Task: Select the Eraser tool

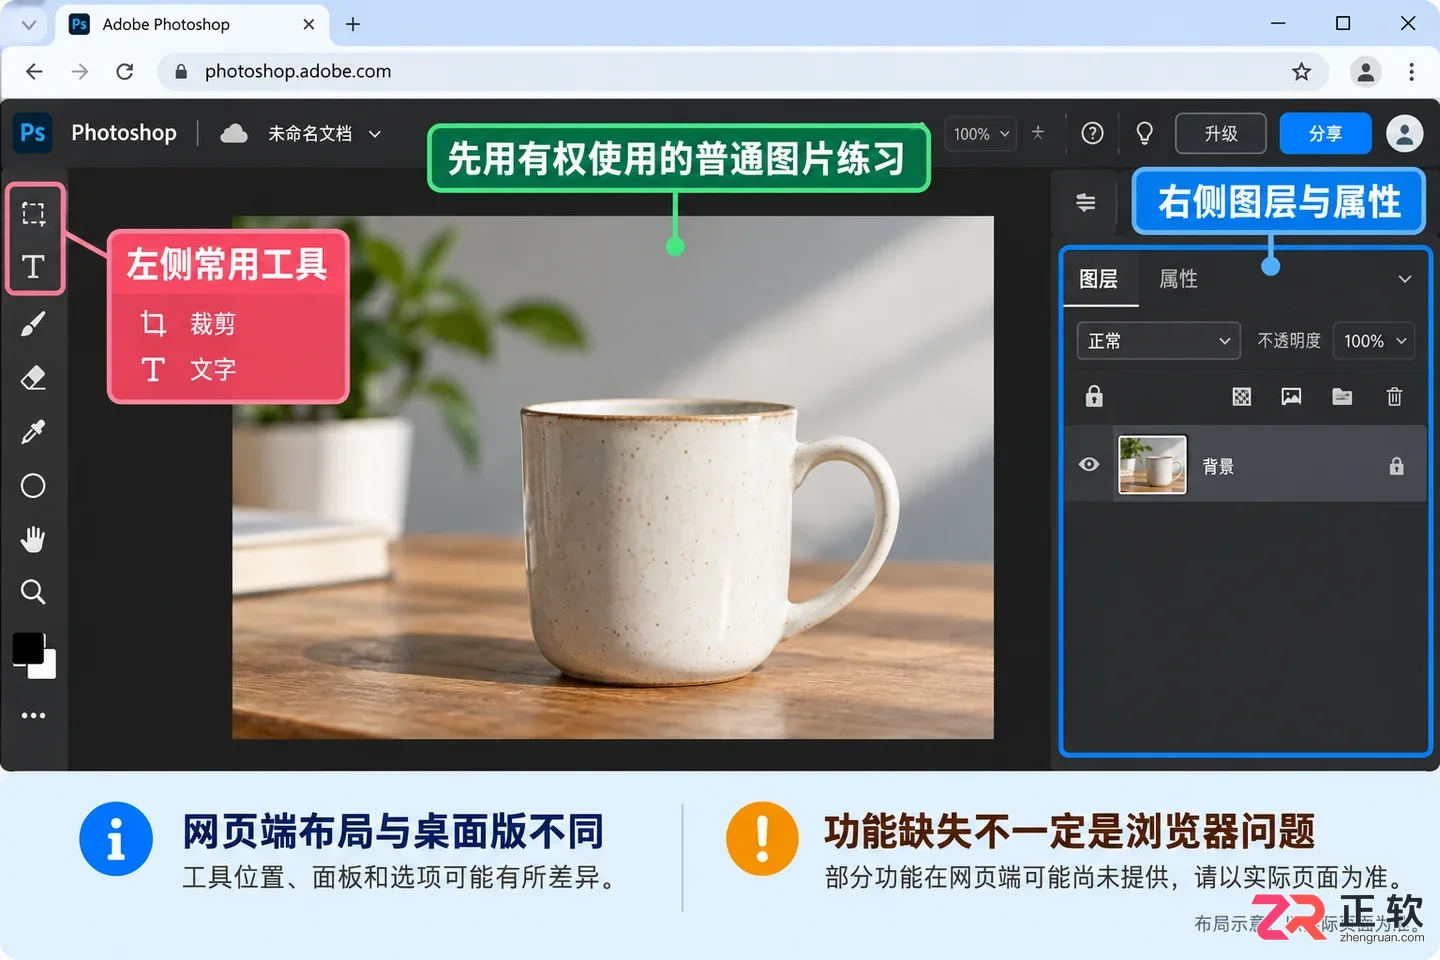Action: (x=33, y=378)
